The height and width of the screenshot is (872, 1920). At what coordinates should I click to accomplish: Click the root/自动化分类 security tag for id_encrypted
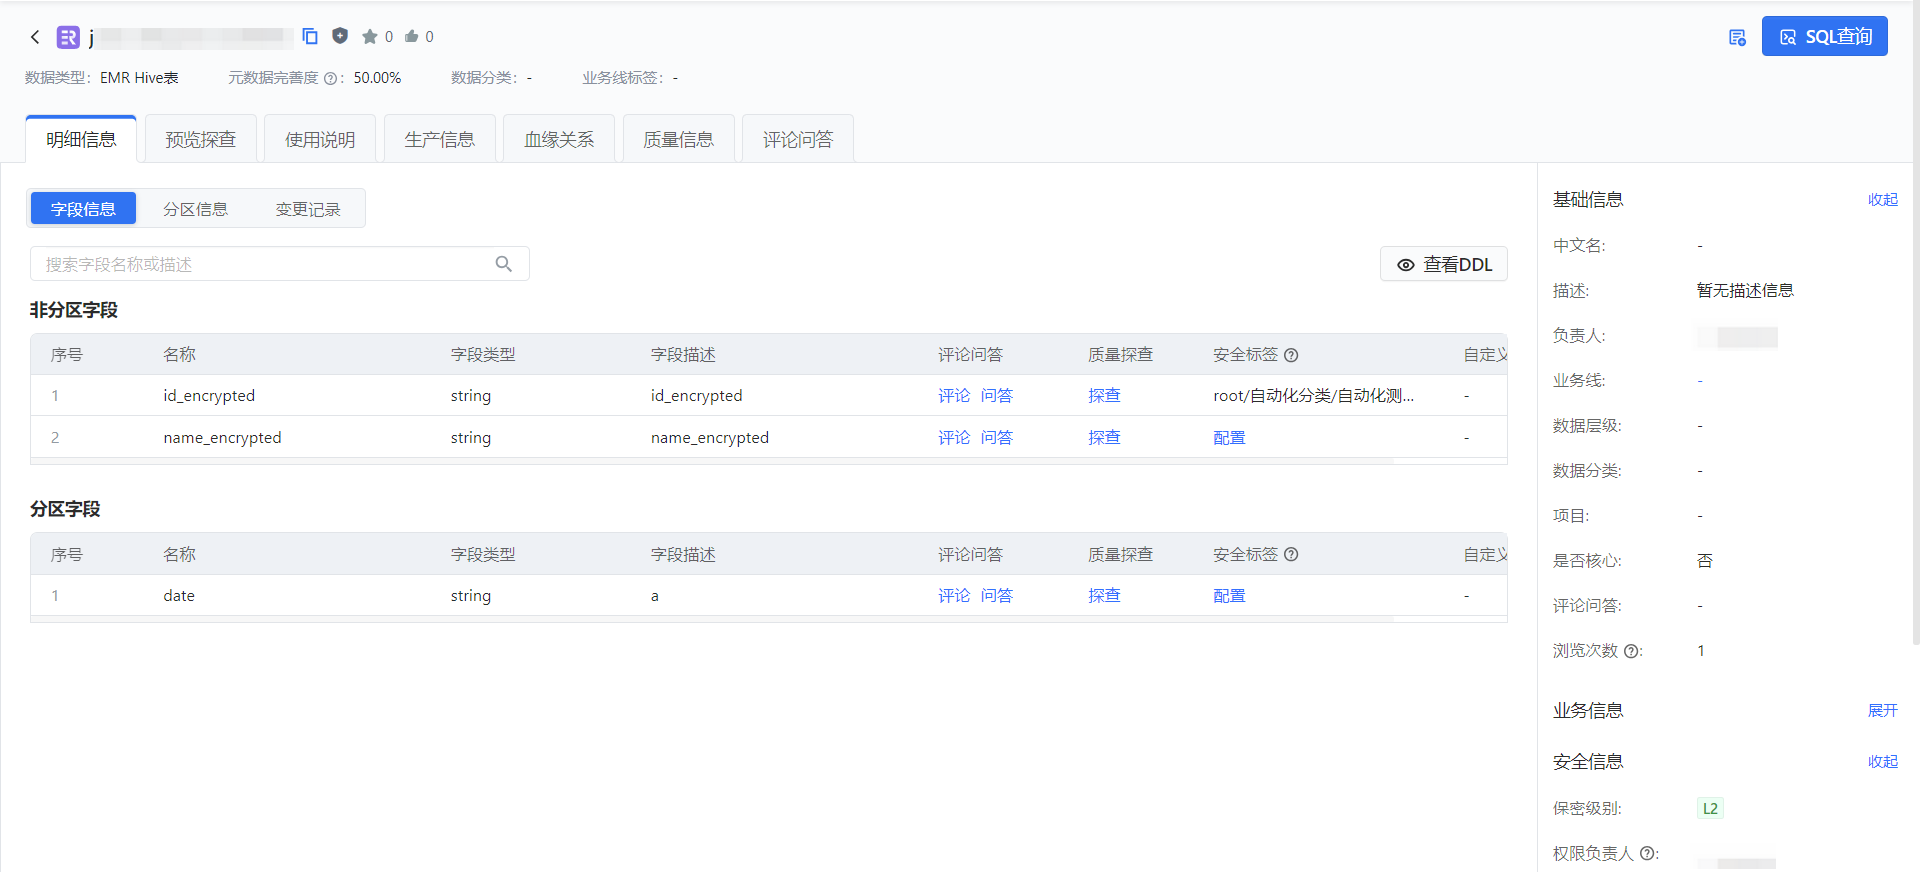pyautogui.click(x=1313, y=396)
